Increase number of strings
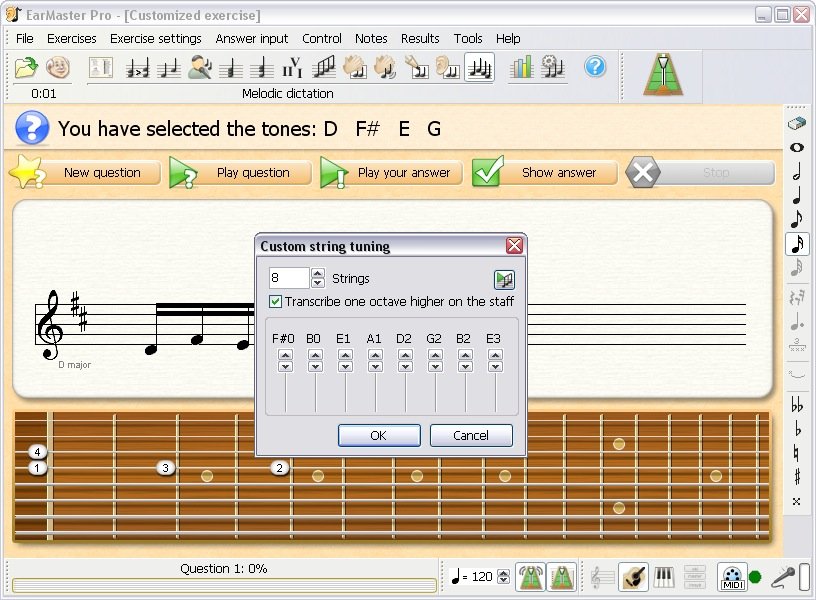The image size is (816, 600). 318,273
